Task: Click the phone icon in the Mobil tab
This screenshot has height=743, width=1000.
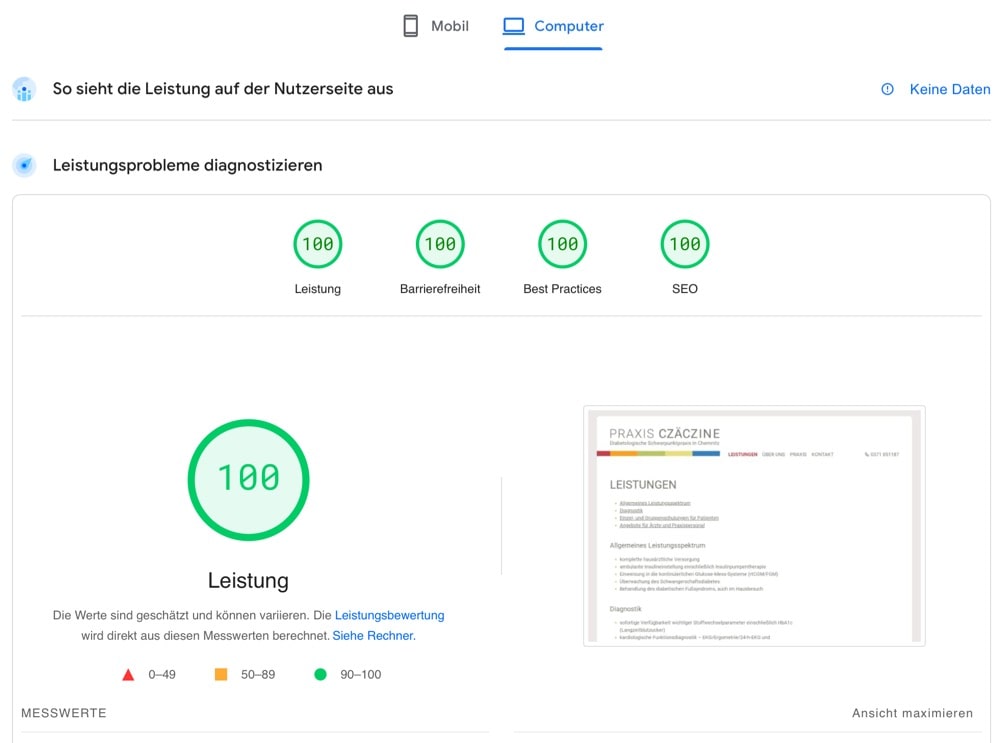Action: click(x=410, y=26)
